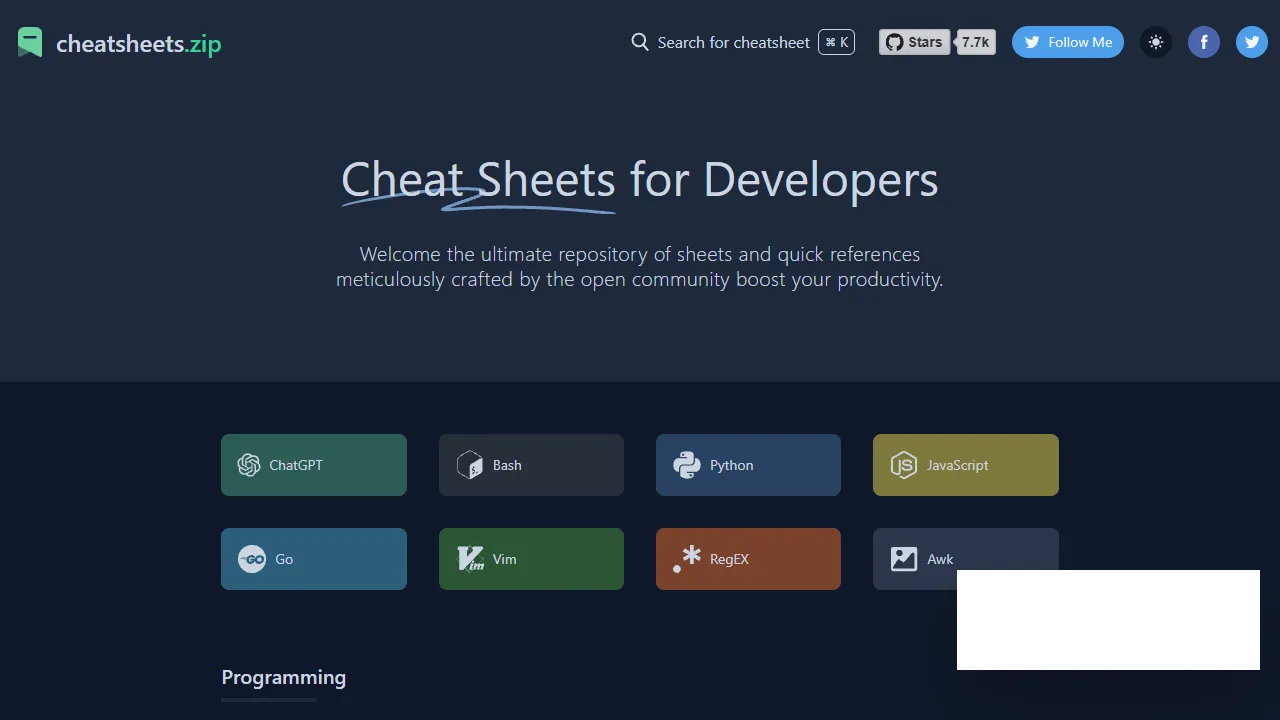This screenshot has height=720, width=1280.
Task: Click the search magnifier icon
Action: pos(640,42)
